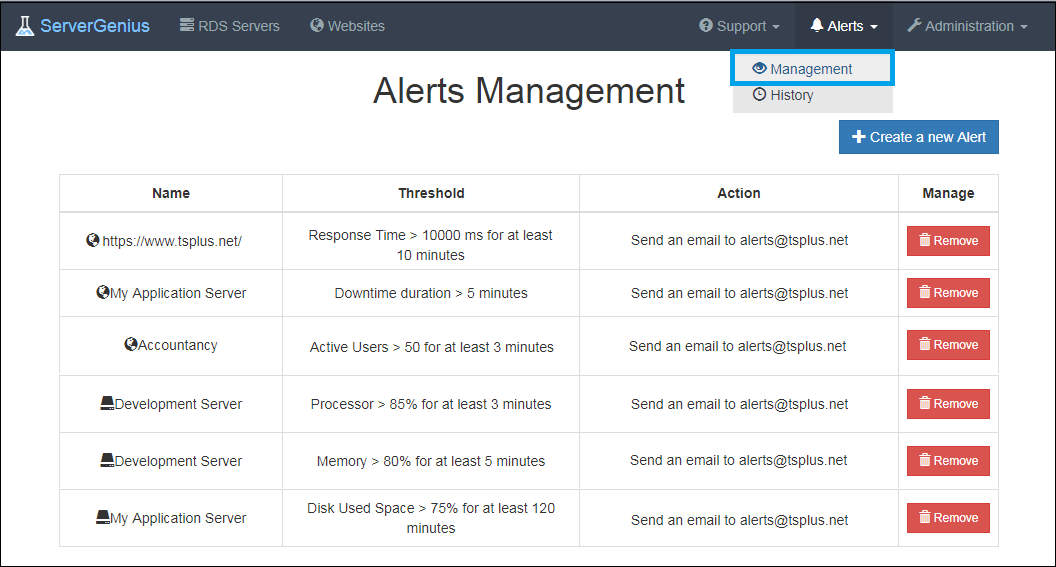Open History from the Alerts menu
Viewport: 1056px width, 567px height.
pyautogui.click(x=791, y=95)
